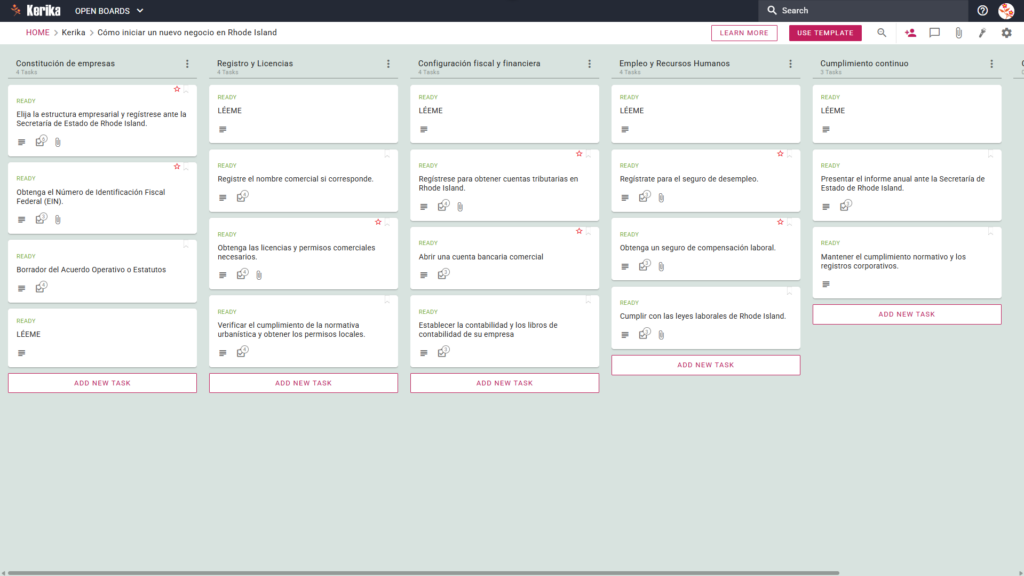Open checklist icon on 'Verificar el cumplimiento' card
This screenshot has width=1024, height=576.
[x=242, y=352]
